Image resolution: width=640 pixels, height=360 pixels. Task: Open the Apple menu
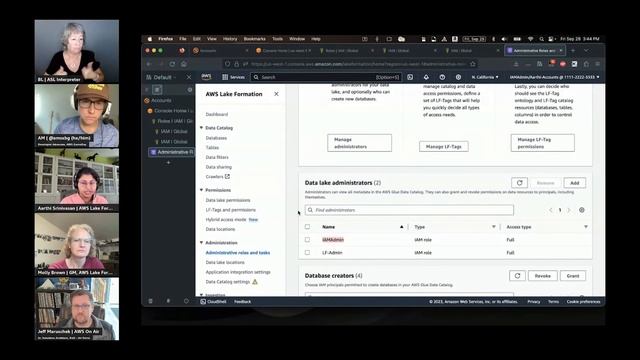(150, 39)
